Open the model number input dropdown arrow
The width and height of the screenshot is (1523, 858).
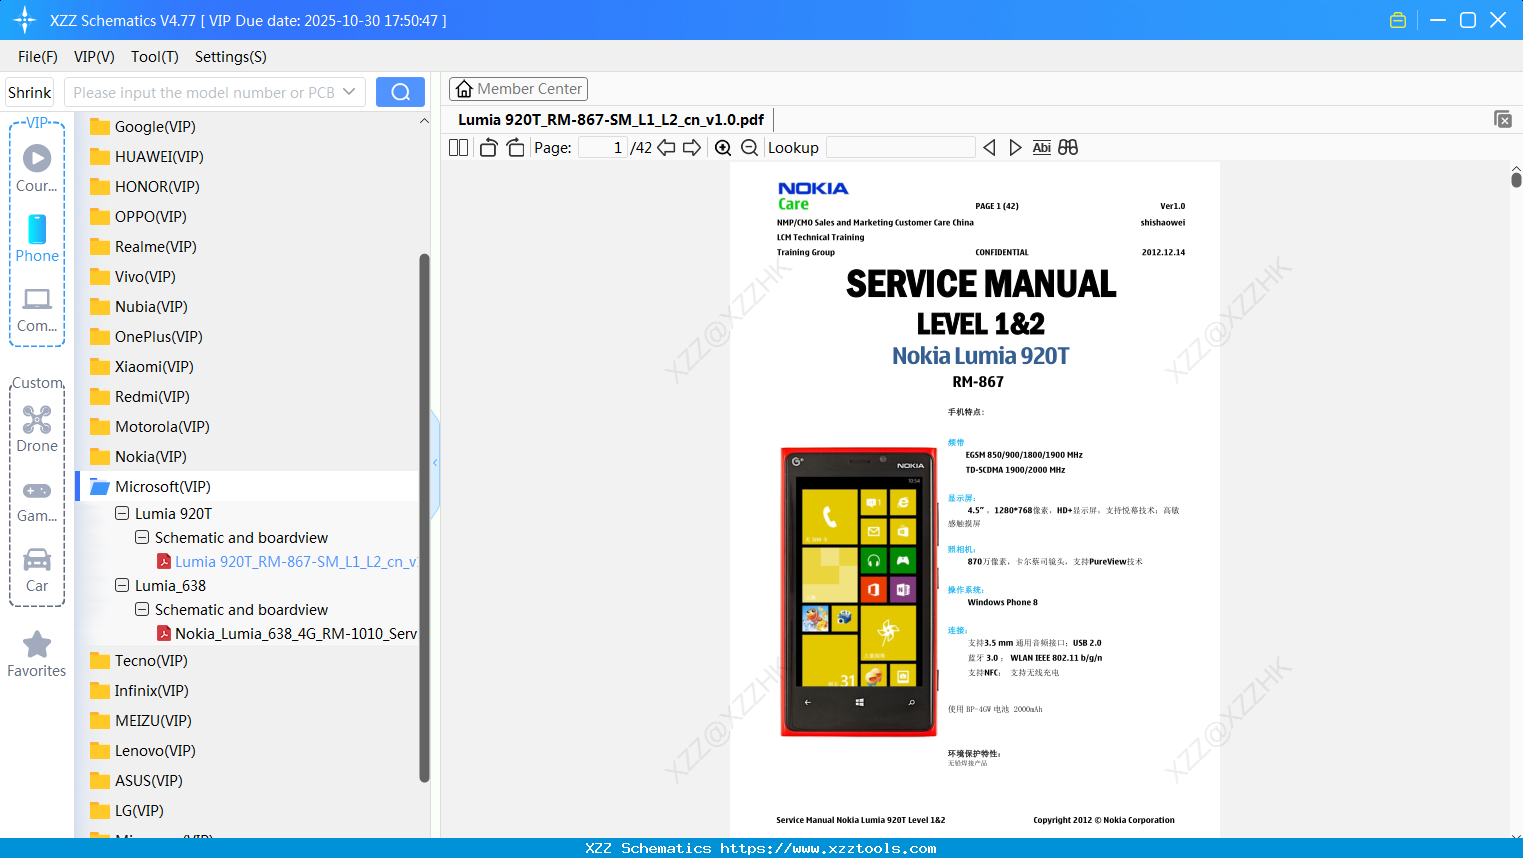pos(351,91)
